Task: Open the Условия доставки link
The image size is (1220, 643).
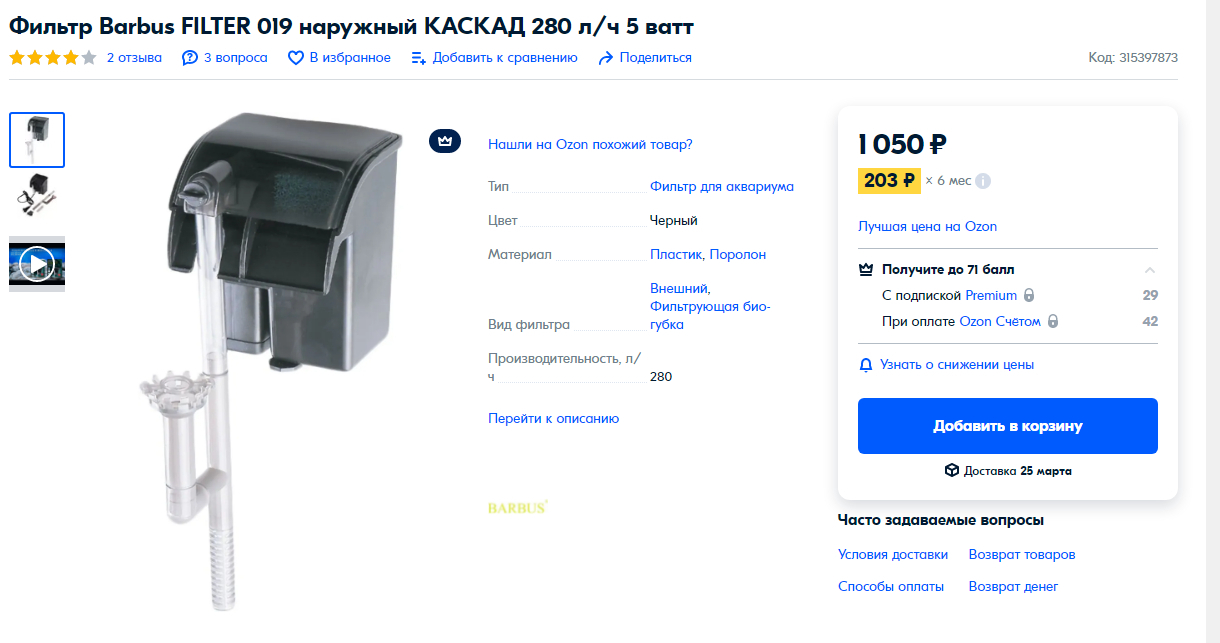Action: (892, 555)
